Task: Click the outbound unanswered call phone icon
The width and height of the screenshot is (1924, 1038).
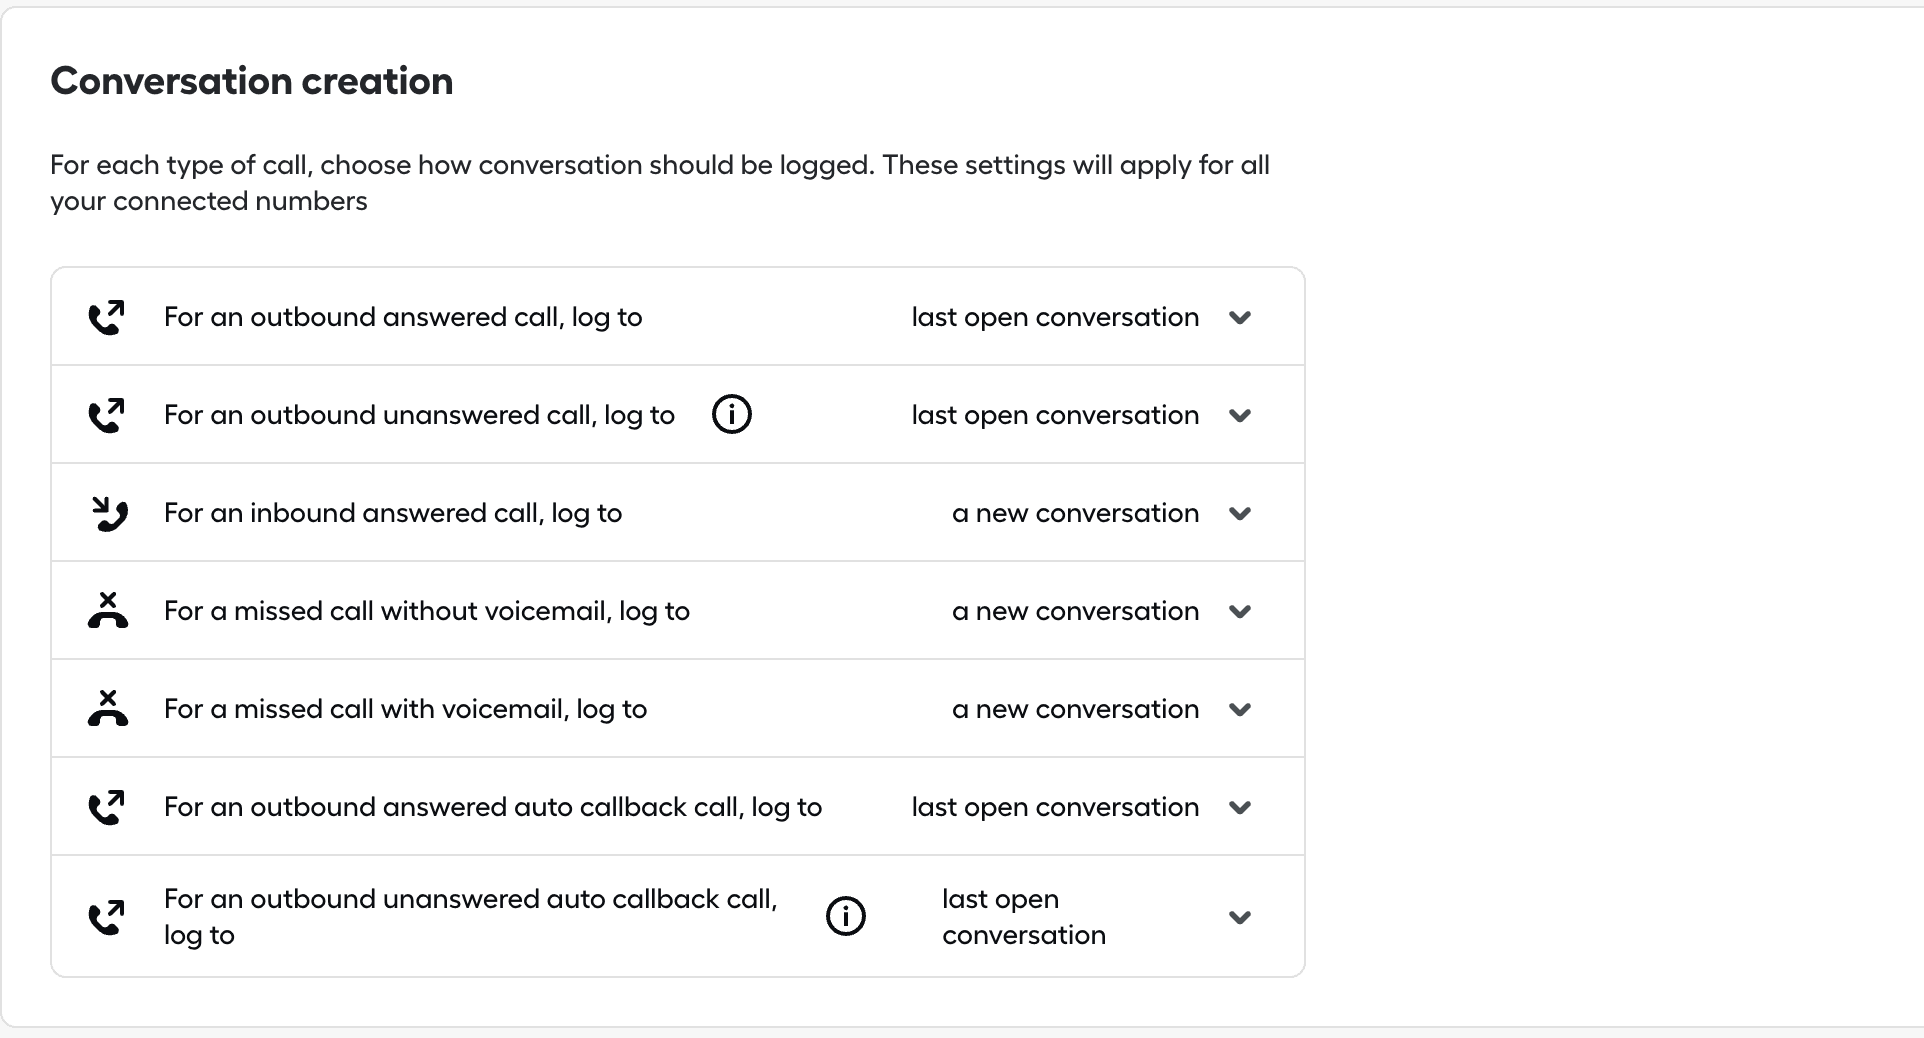Action: point(107,415)
